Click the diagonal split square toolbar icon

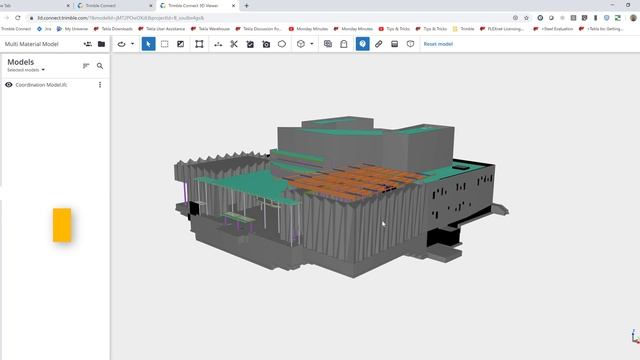point(180,44)
